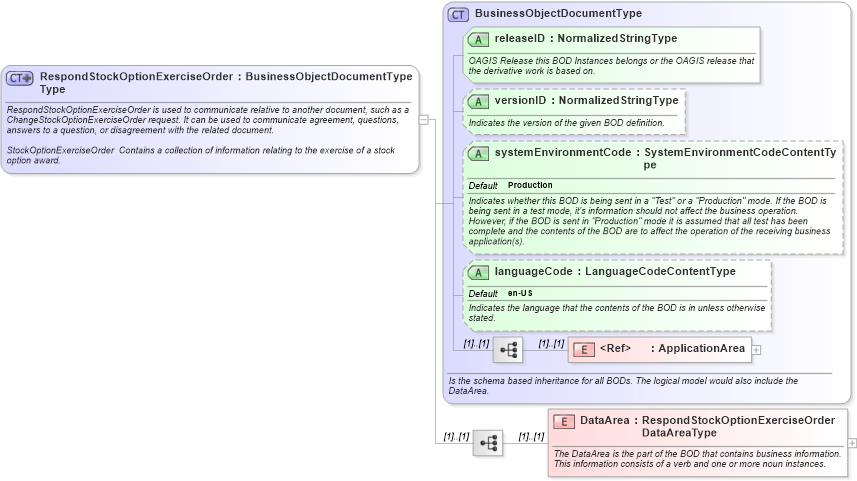This screenshot has height=481, width=857.
Task: Select systemEnvironmentCode attribute label
Action: click(x=665, y=159)
